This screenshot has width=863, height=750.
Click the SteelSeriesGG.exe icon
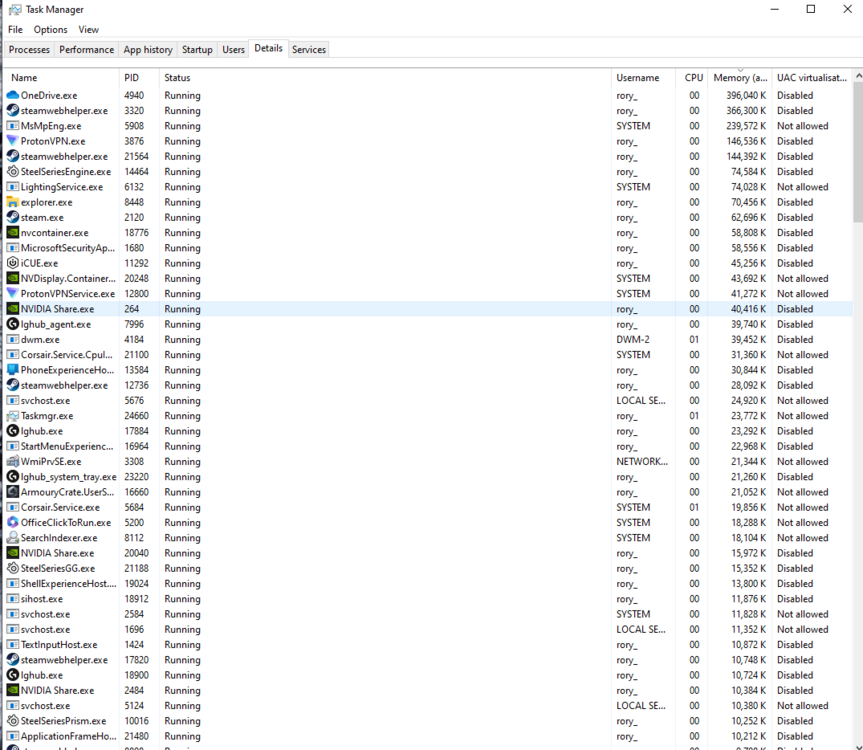[13, 568]
